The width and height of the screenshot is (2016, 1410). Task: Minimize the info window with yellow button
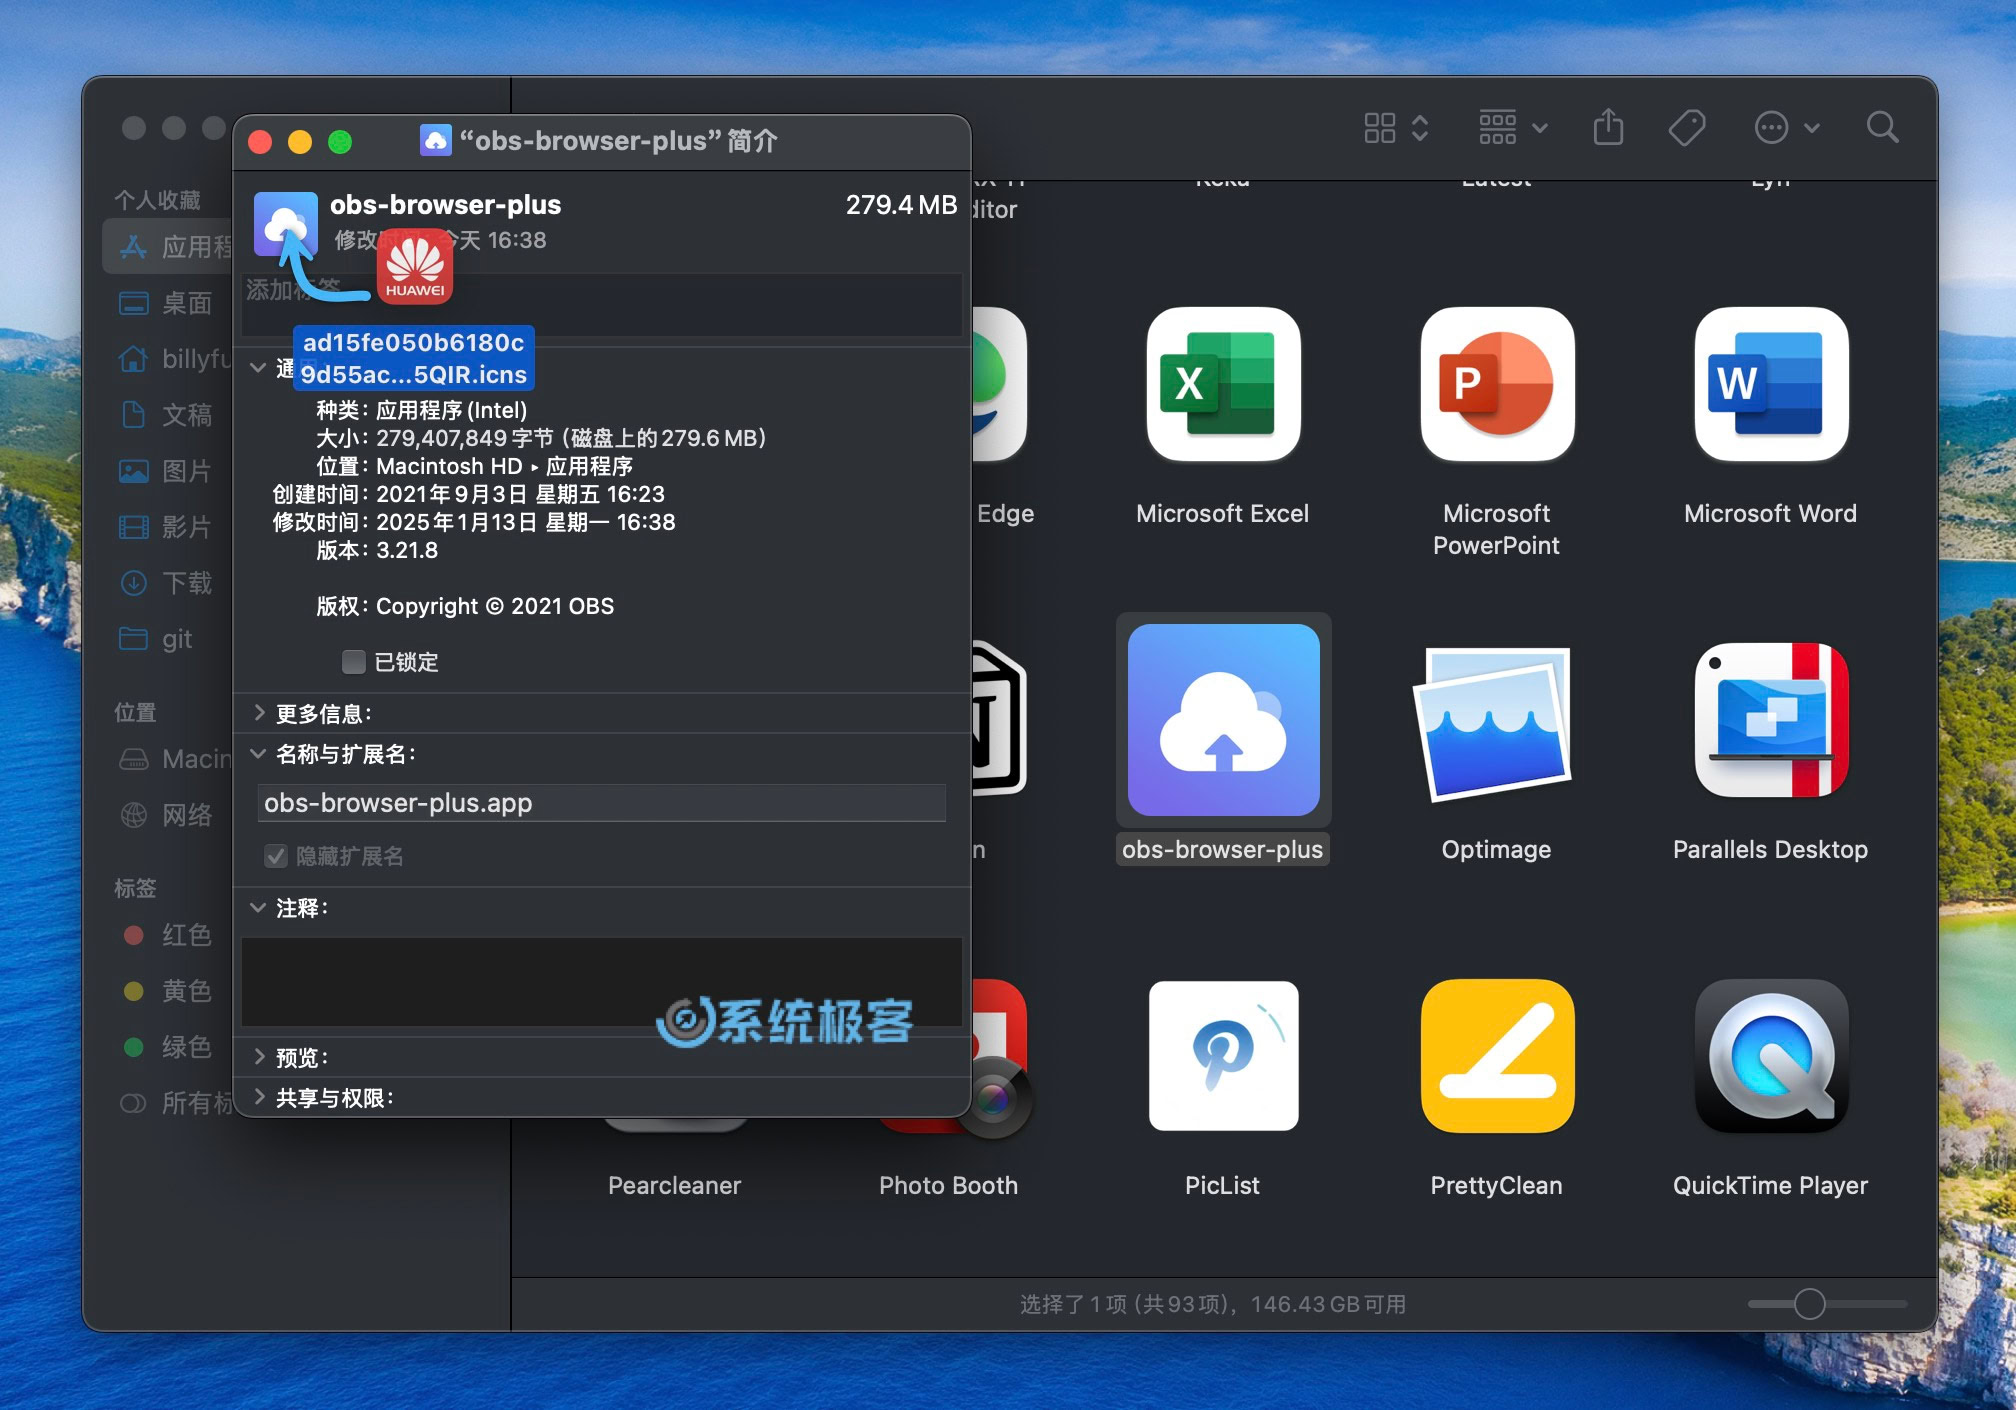point(300,142)
